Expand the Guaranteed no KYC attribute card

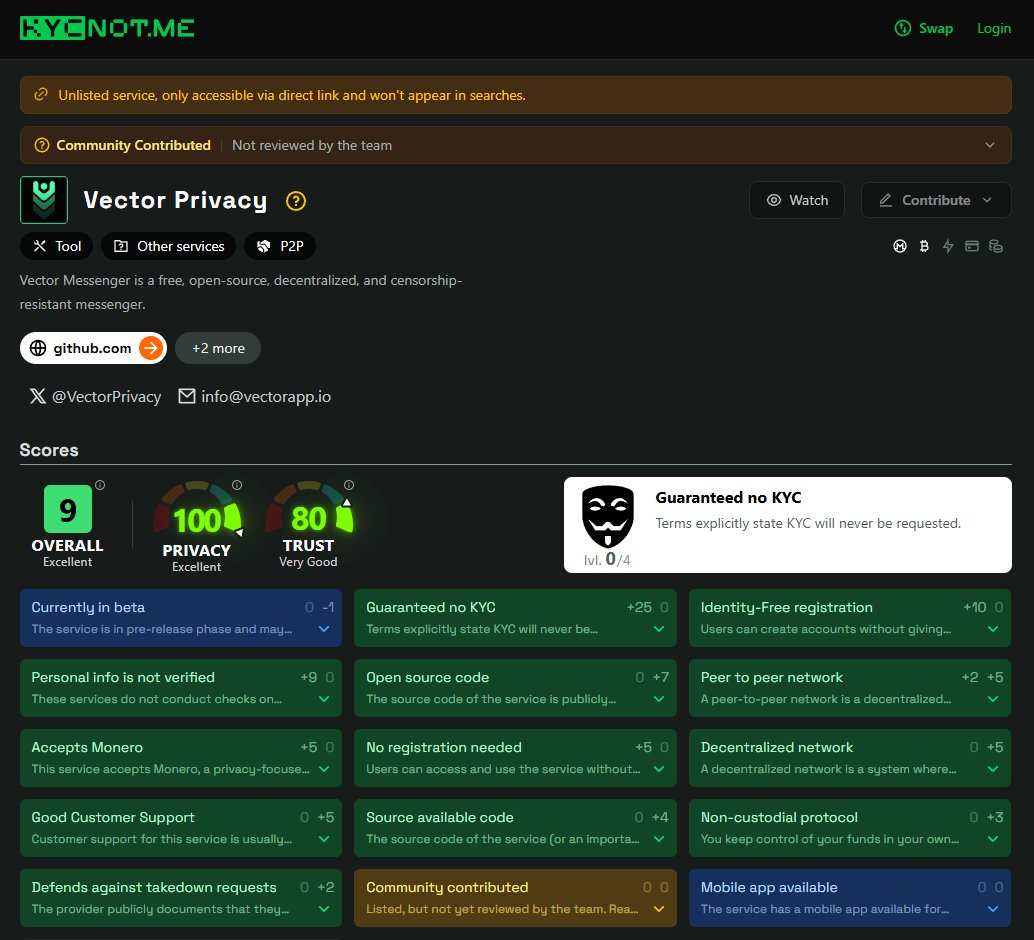click(x=515, y=617)
